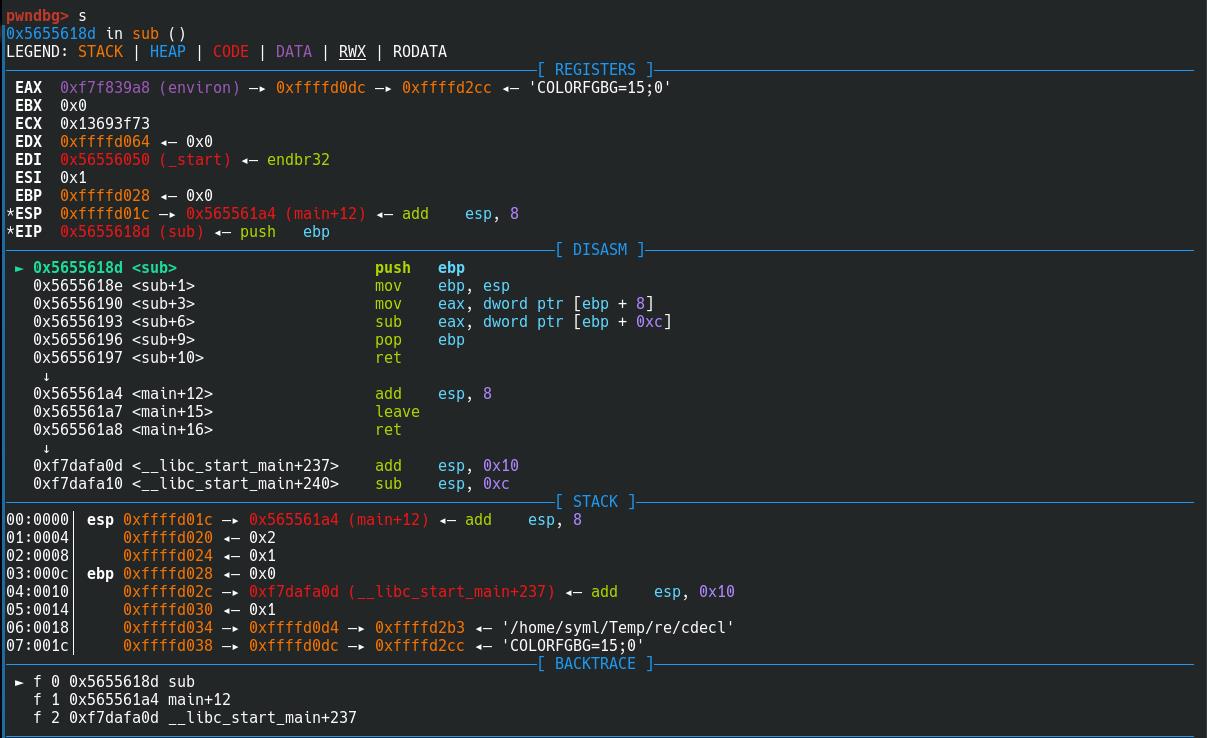Click the asterisk marker before the EIP register
Screen dimensions: 1207x738
(10, 232)
